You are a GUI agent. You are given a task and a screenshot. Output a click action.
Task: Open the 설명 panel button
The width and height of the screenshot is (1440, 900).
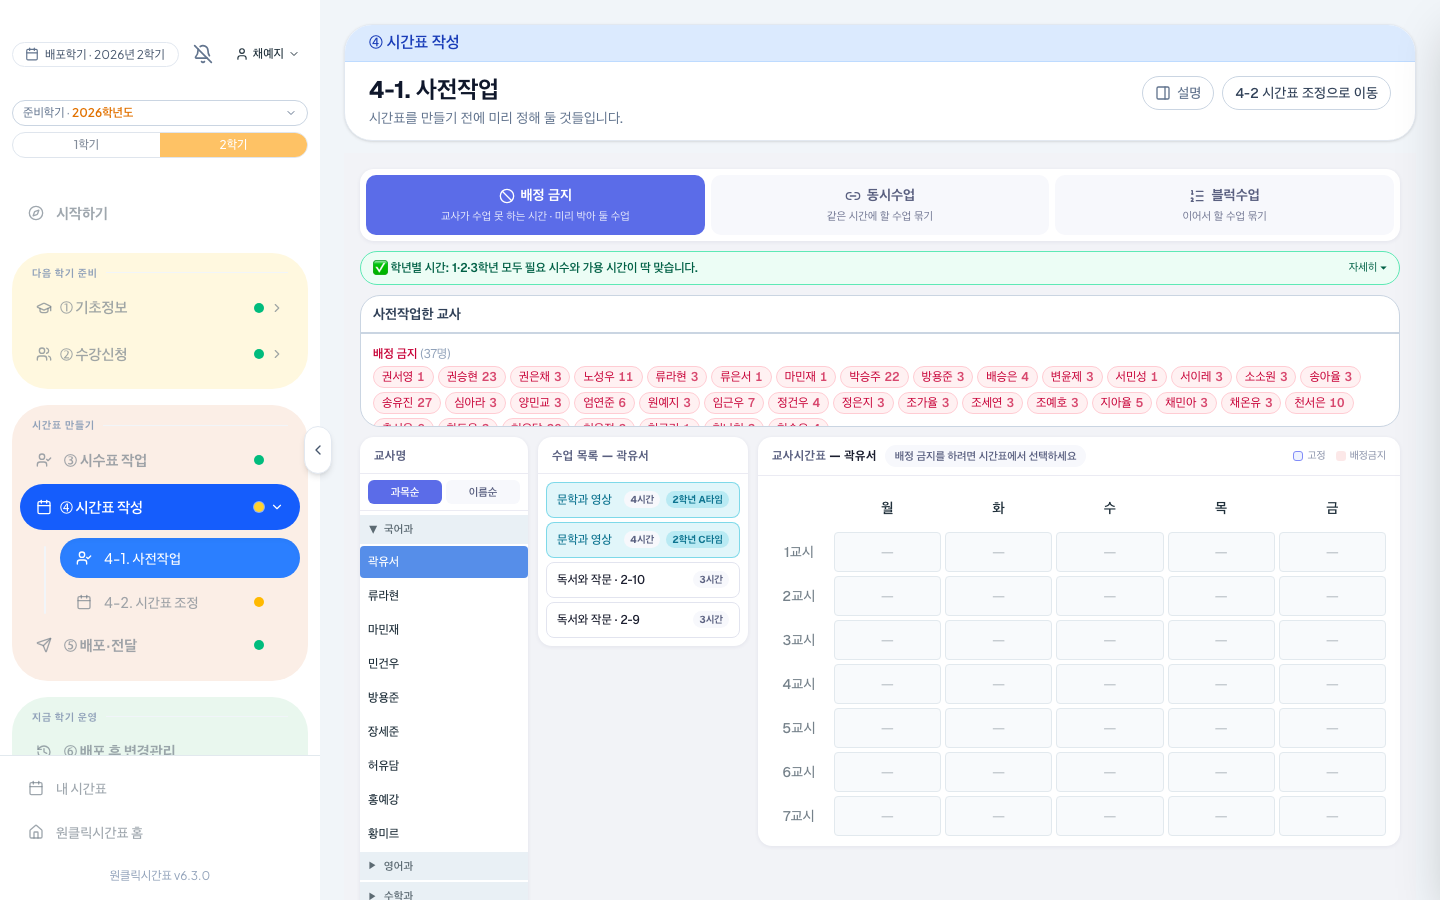click(1178, 93)
